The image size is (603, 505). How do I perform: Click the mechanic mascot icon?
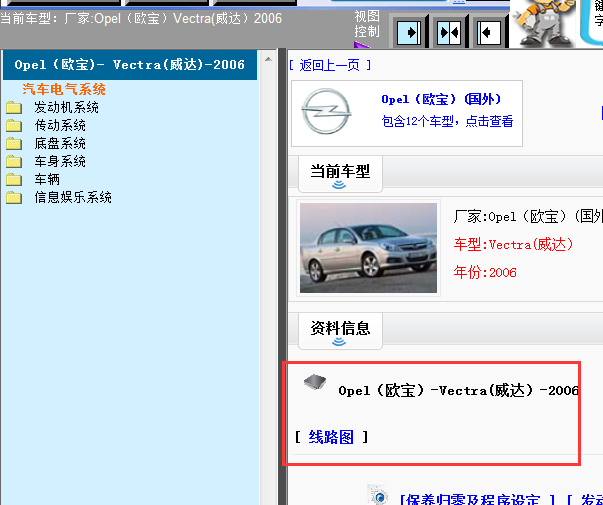(x=542, y=23)
